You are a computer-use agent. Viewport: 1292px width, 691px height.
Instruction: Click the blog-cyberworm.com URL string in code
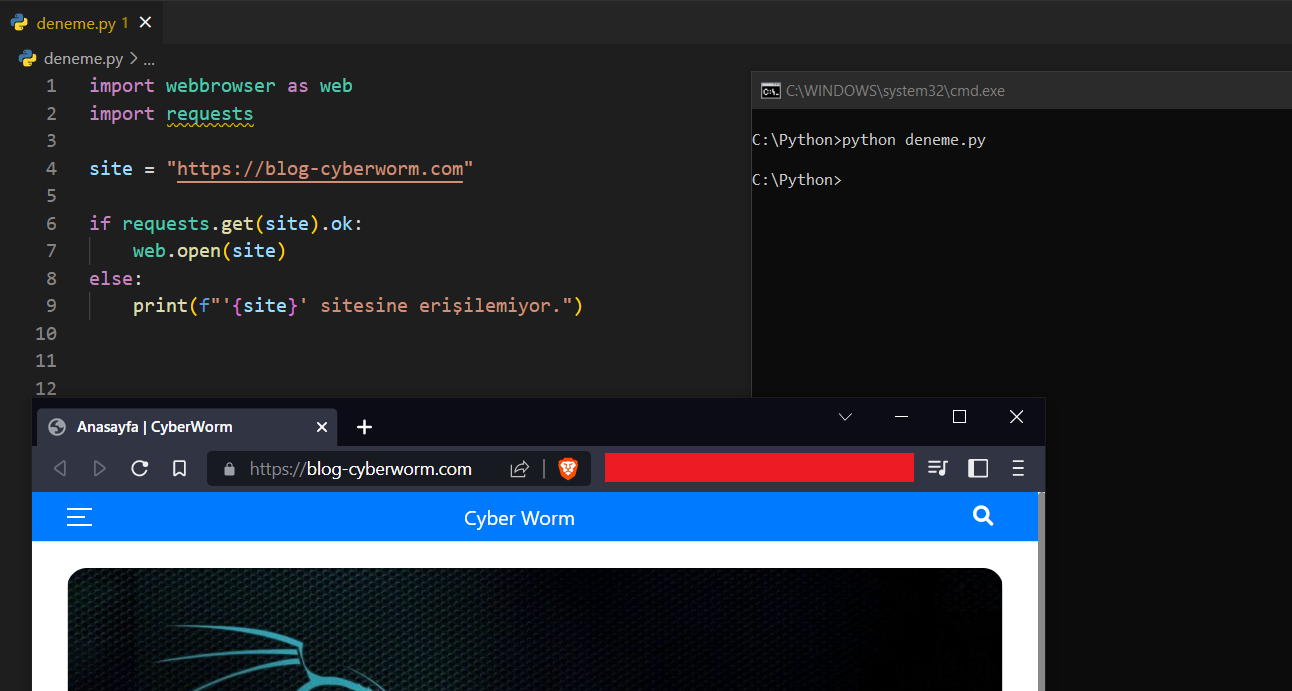320,168
